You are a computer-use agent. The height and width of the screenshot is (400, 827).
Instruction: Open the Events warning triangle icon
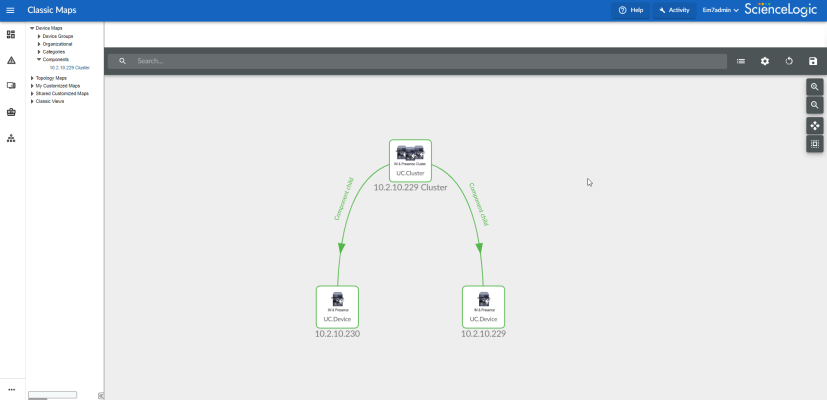(x=11, y=60)
